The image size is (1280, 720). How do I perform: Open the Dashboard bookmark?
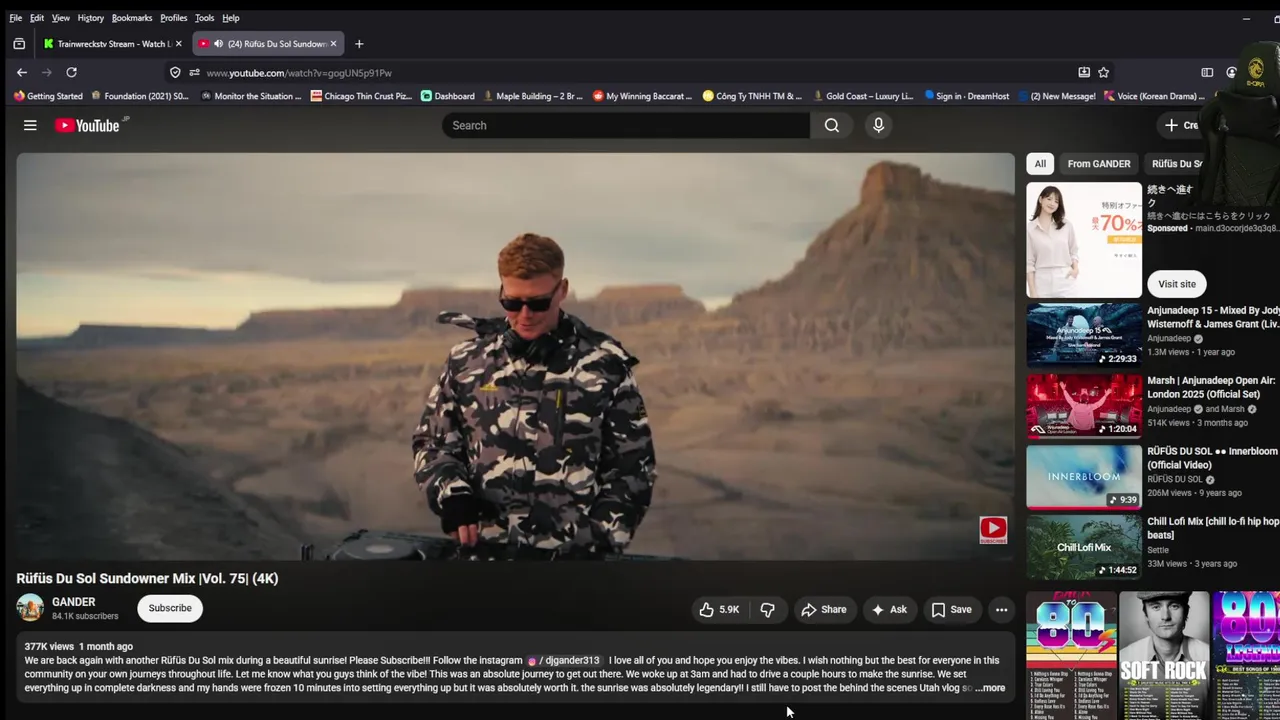(x=448, y=96)
